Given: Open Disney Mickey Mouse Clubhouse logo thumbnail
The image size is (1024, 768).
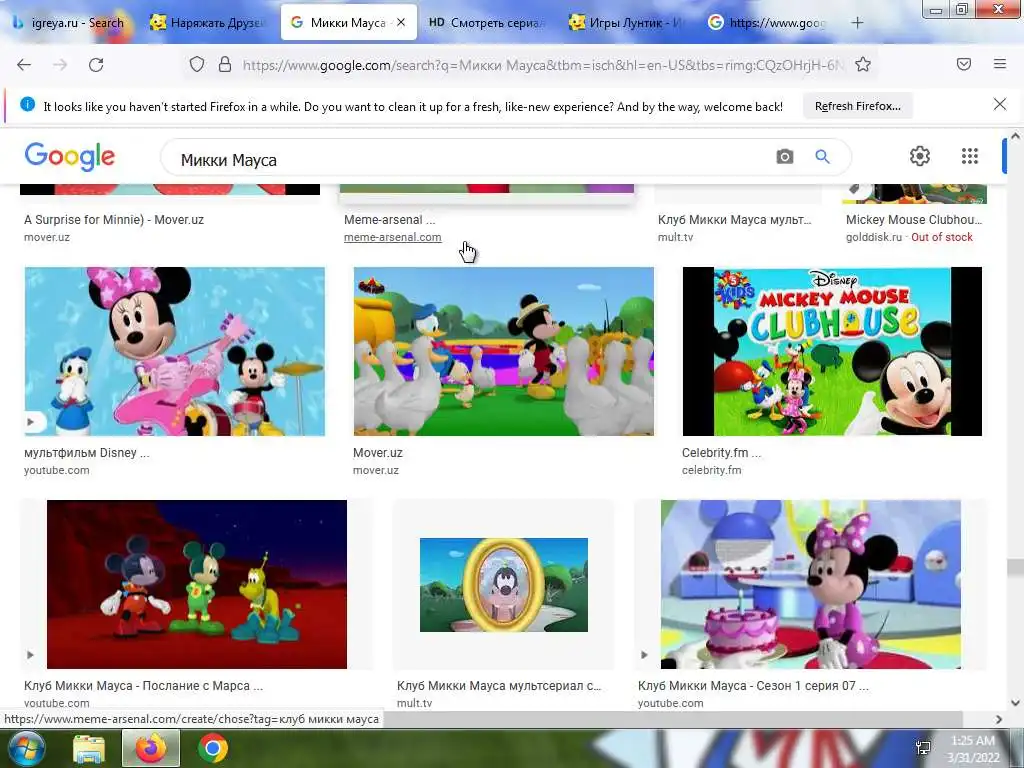Looking at the screenshot, I should tap(832, 351).
